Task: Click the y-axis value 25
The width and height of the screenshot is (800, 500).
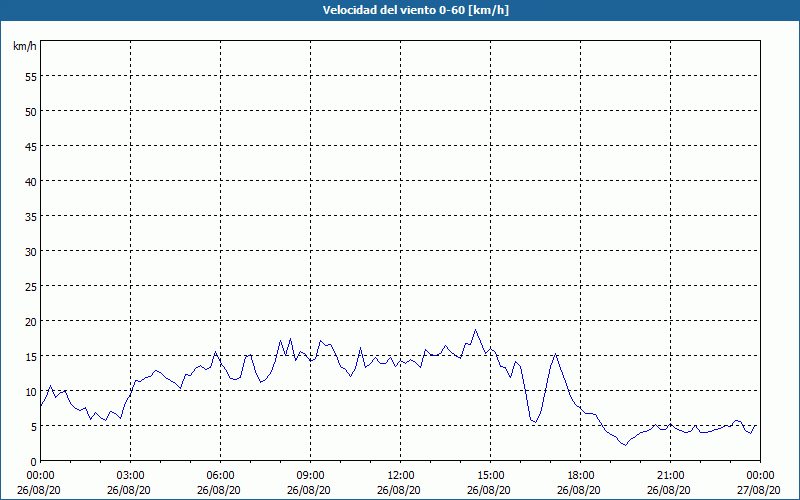Action: [31, 287]
